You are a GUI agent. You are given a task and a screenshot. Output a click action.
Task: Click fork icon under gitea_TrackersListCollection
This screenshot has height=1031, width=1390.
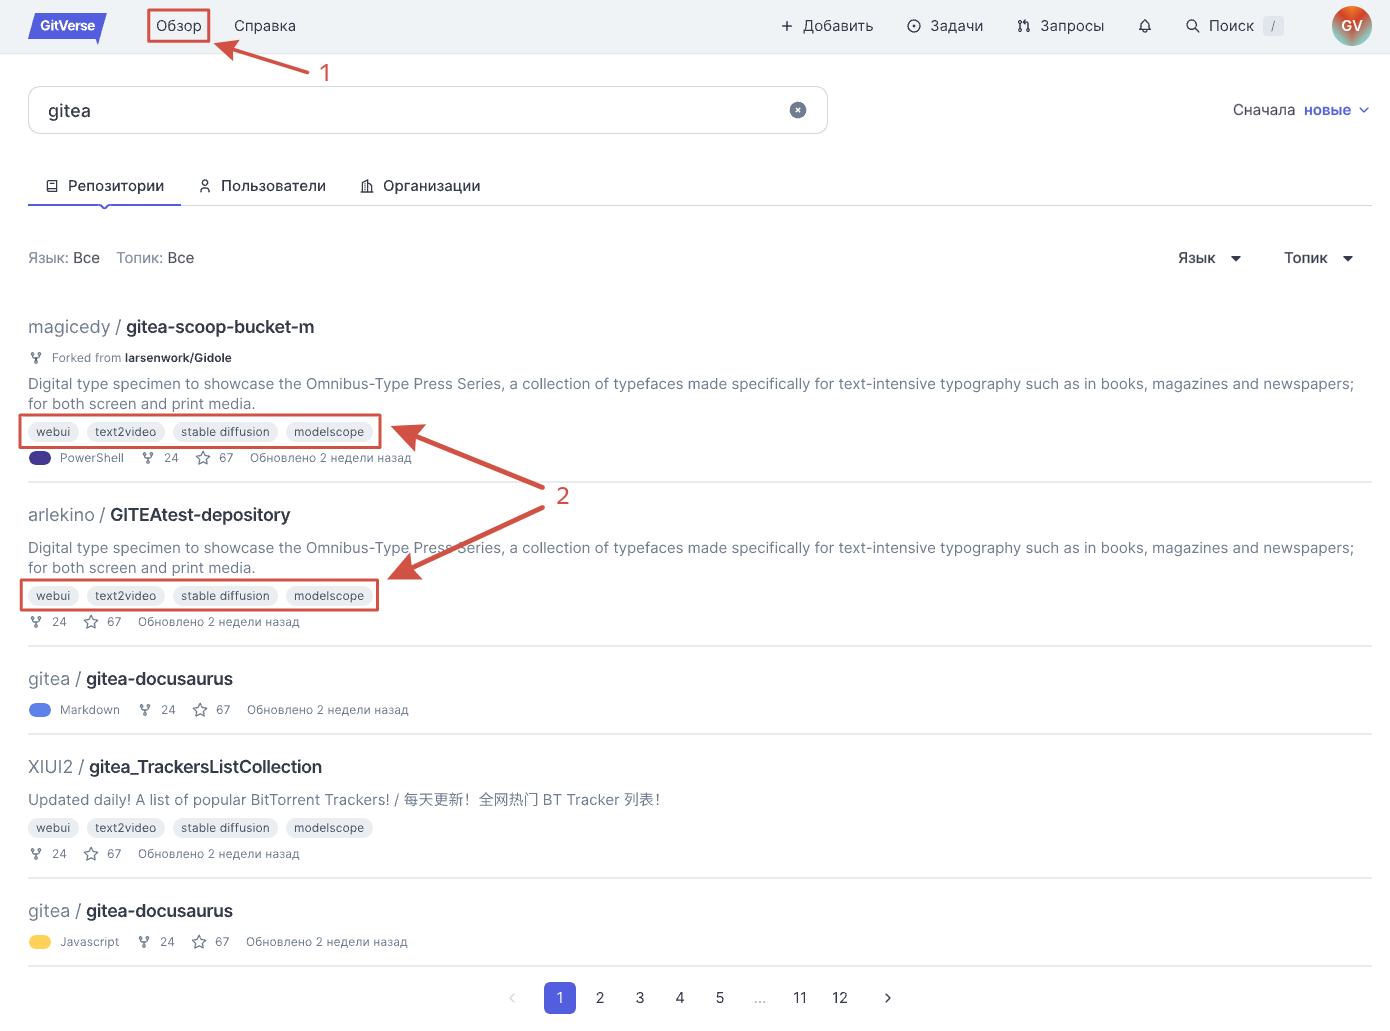(x=36, y=854)
